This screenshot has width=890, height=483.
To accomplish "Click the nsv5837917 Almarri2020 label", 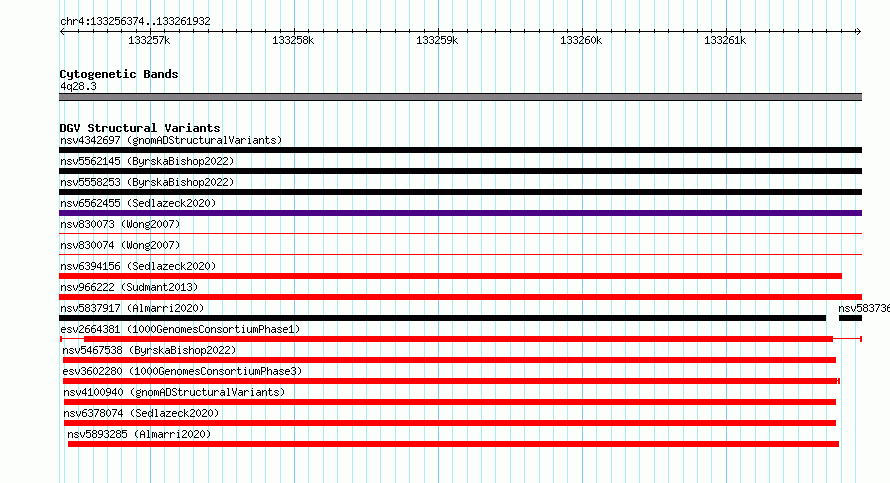I will (132, 308).
